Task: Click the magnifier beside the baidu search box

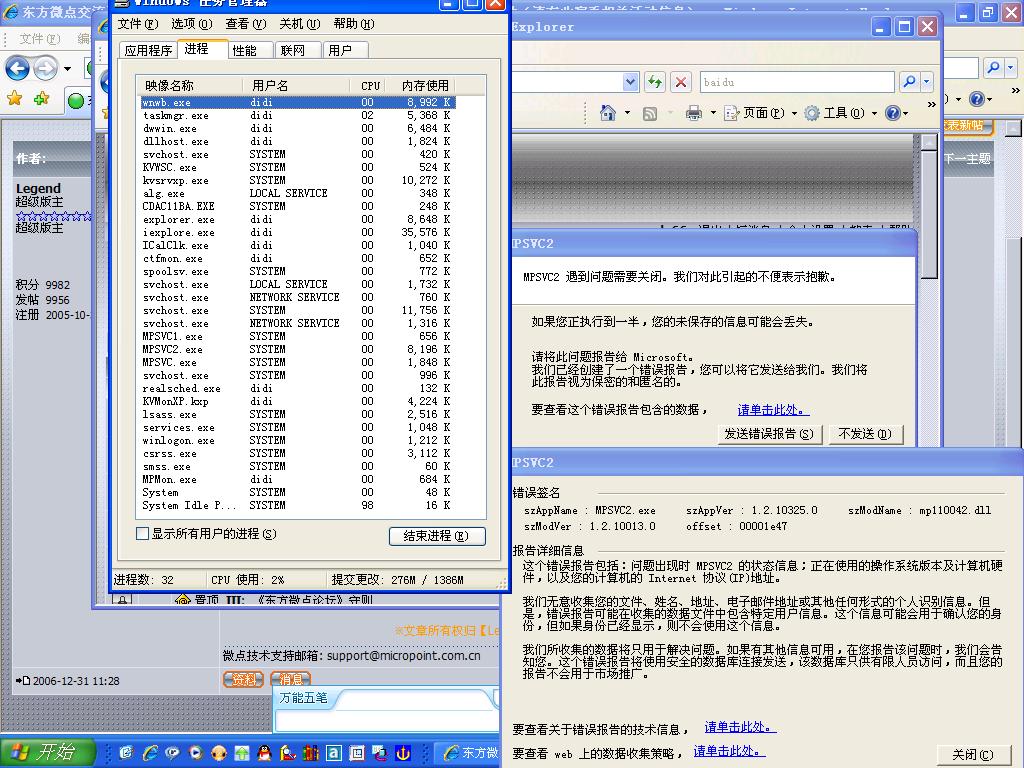Action: pyautogui.click(x=908, y=82)
